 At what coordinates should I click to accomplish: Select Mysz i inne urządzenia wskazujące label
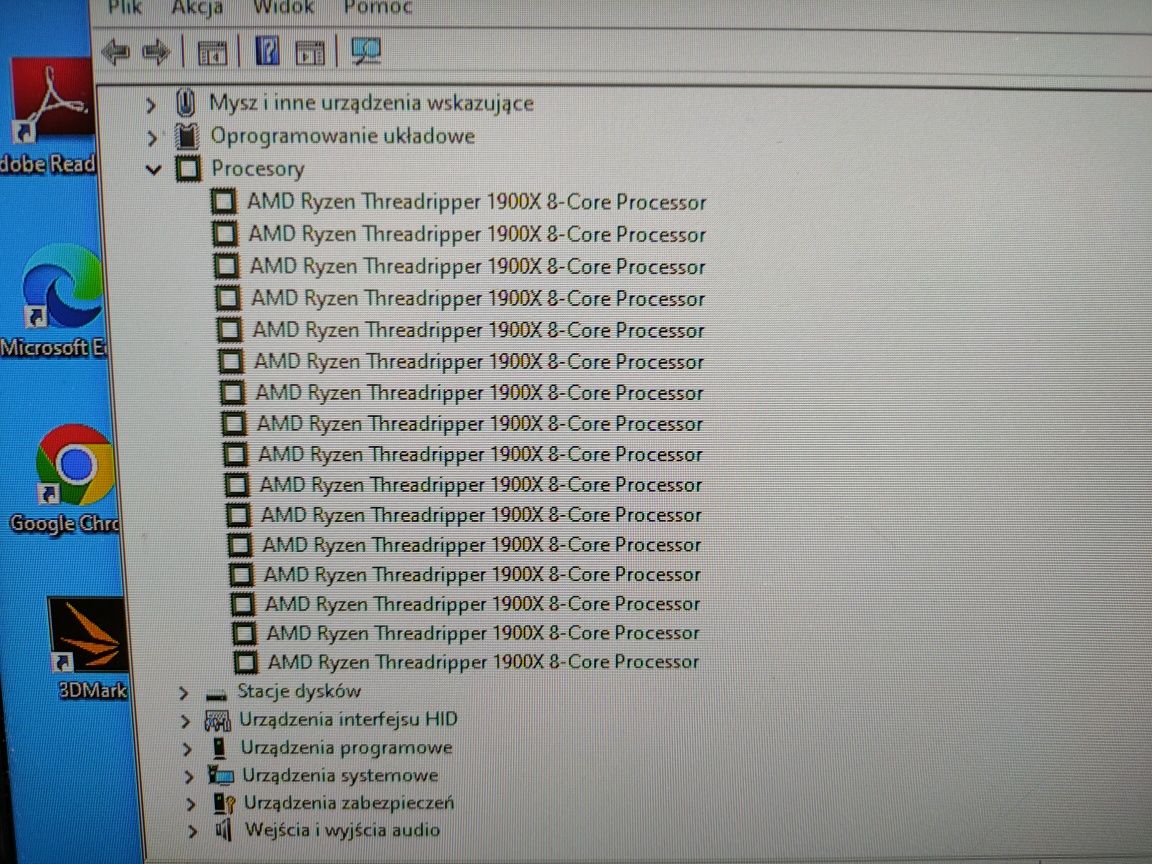371,103
